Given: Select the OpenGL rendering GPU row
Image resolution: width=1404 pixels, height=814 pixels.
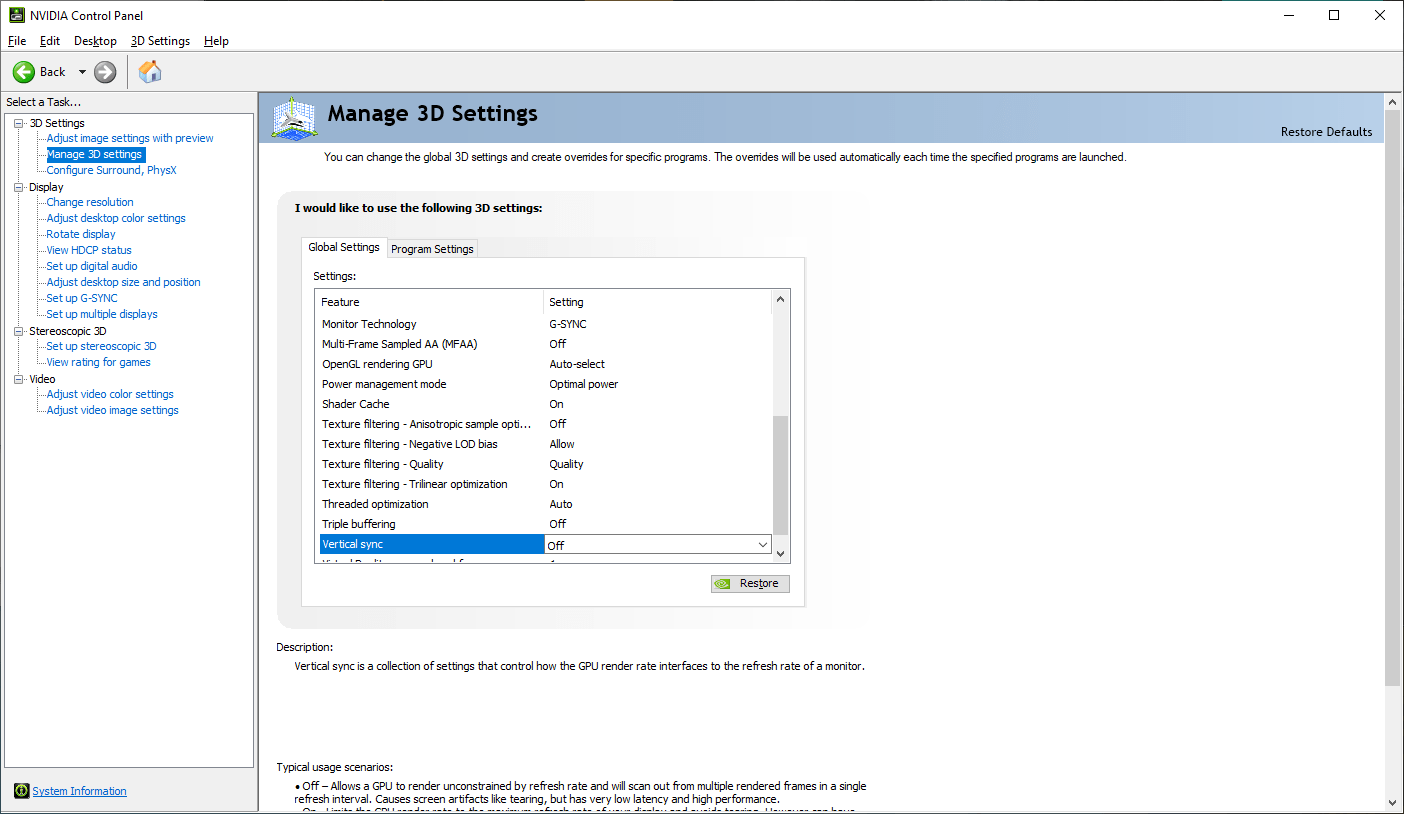Looking at the screenshot, I should tap(545, 364).
